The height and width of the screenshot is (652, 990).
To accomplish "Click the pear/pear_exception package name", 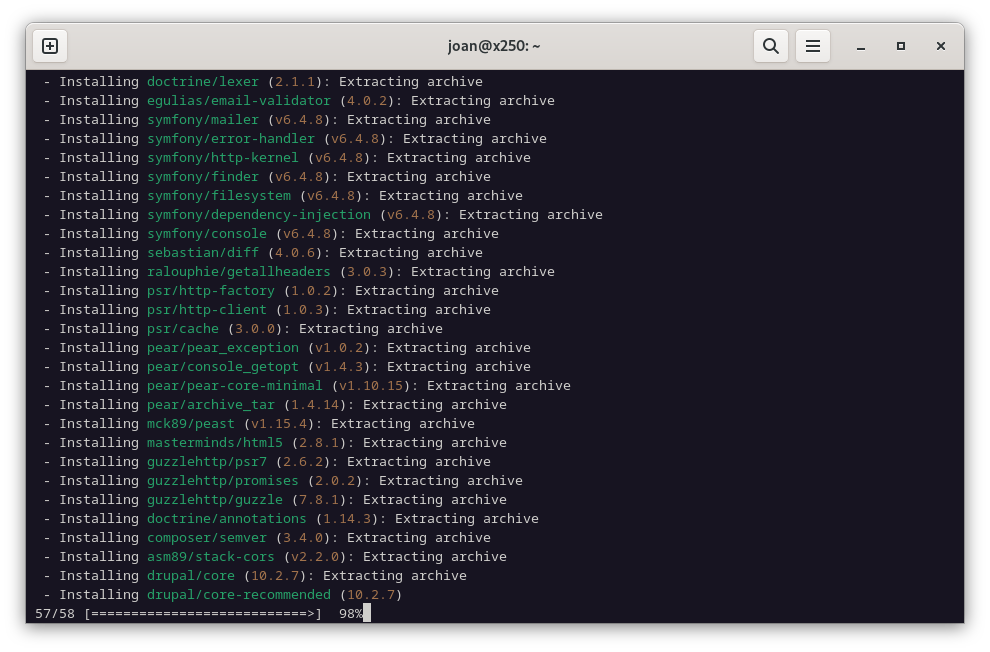I will pyautogui.click(x=223, y=348).
